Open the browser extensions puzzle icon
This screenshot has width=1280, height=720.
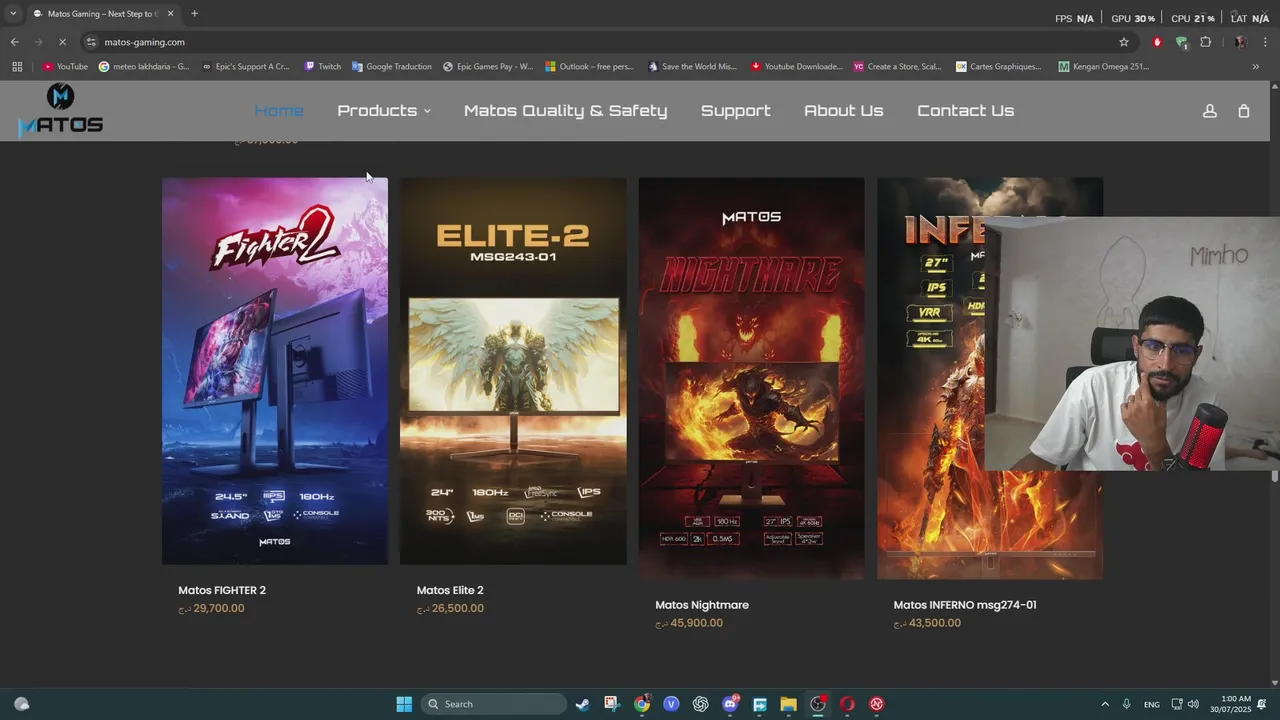pyautogui.click(x=1205, y=42)
